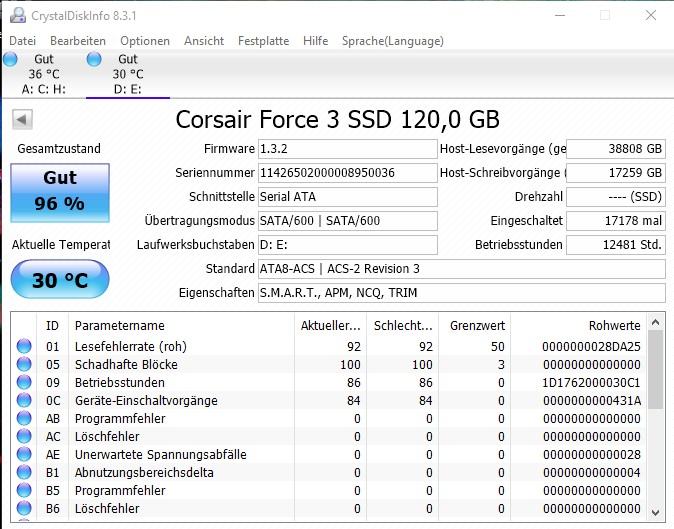Viewport: 674px width, 529px height.
Task: Click status orb for row ID AB
Action: click(24, 419)
